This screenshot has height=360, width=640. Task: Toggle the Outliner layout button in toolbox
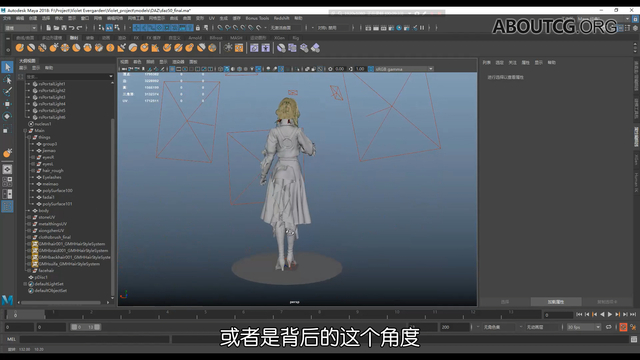(7, 207)
